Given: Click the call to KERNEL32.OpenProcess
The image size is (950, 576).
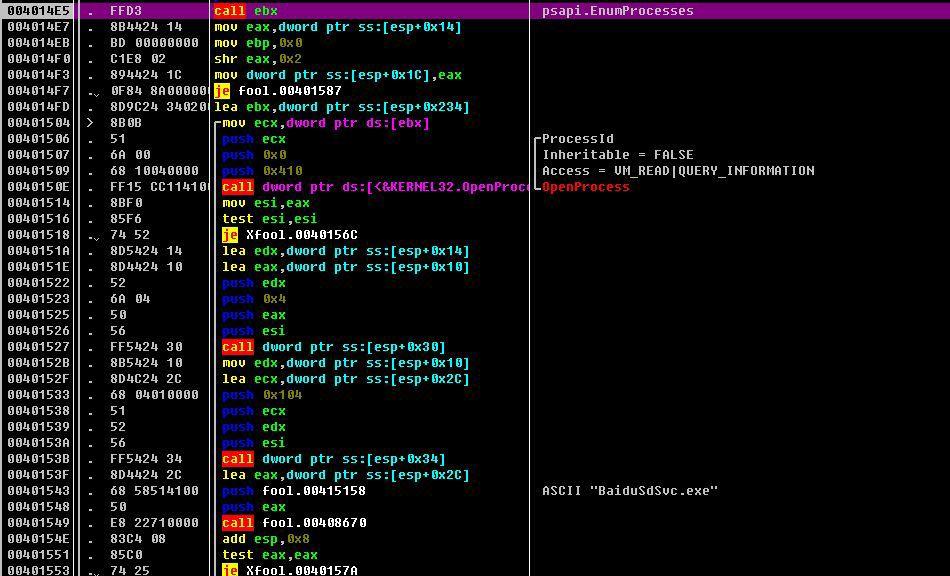Looking at the screenshot, I should click(x=376, y=187).
